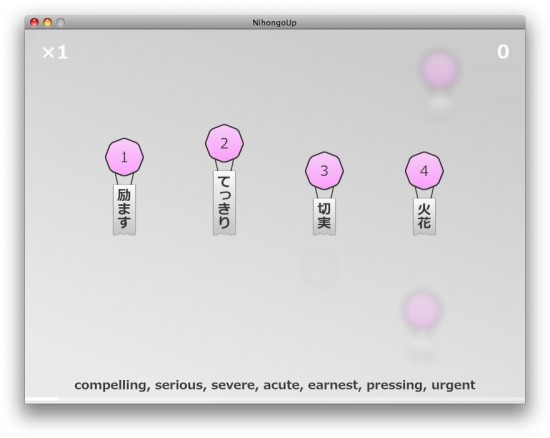
Task: Close the NihongoUp window with the red button
Action: tap(34, 22)
